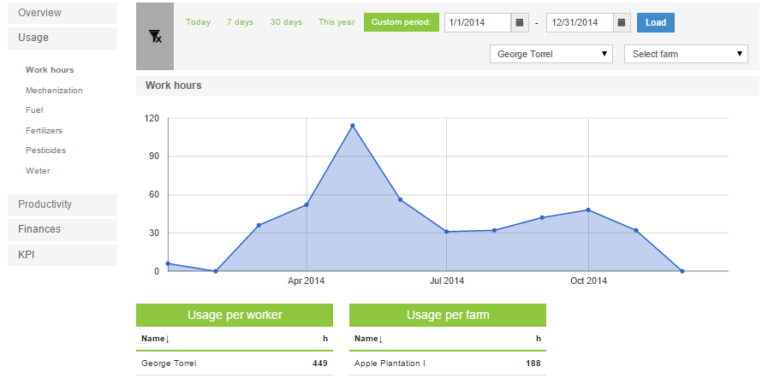
Task: Edit the end date field 12/31/2014
Action: [x=579, y=23]
